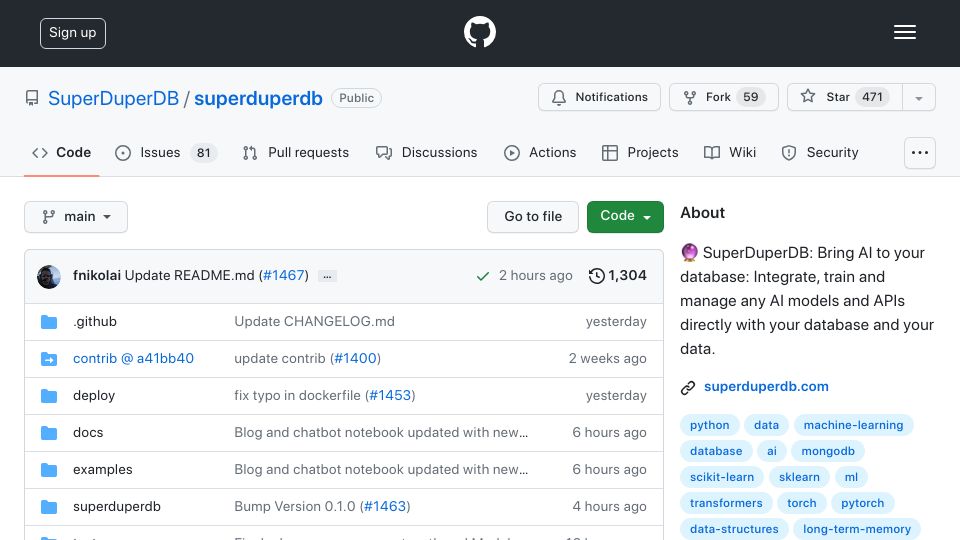Click the data topic tag
This screenshot has height=540, width=960.
[767, 425]
